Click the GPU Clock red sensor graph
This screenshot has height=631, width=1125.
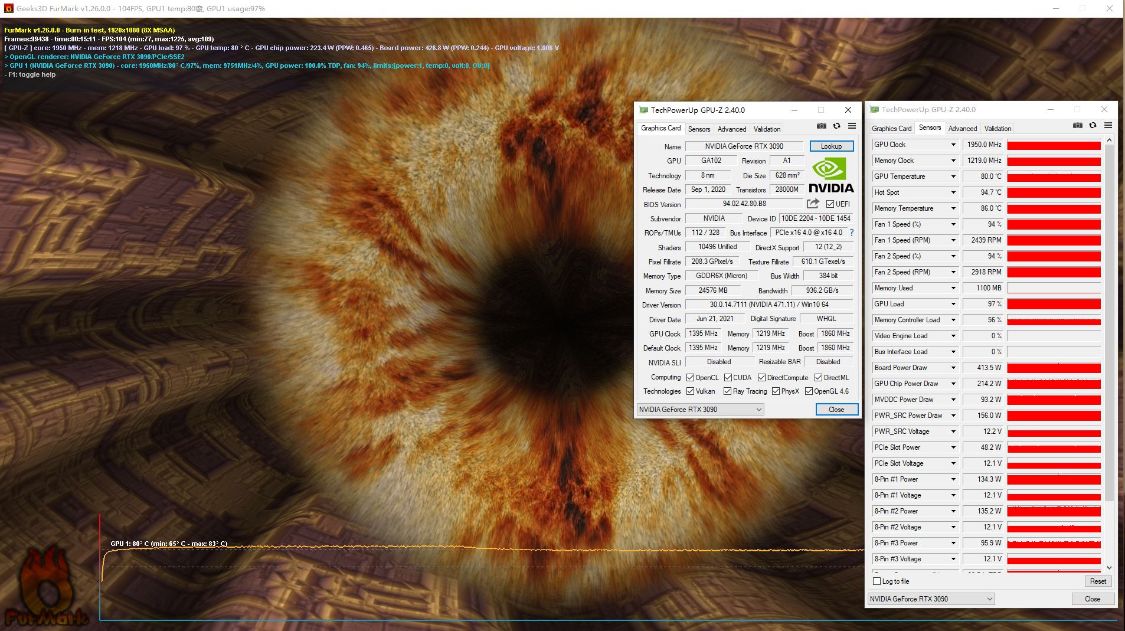(x=1054, y=145)
